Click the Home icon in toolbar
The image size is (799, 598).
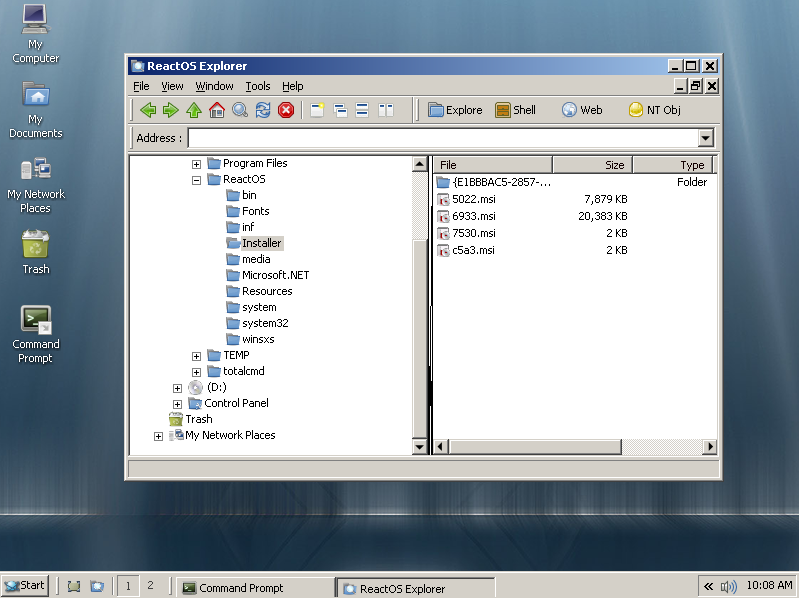click(x=217, y=110)
